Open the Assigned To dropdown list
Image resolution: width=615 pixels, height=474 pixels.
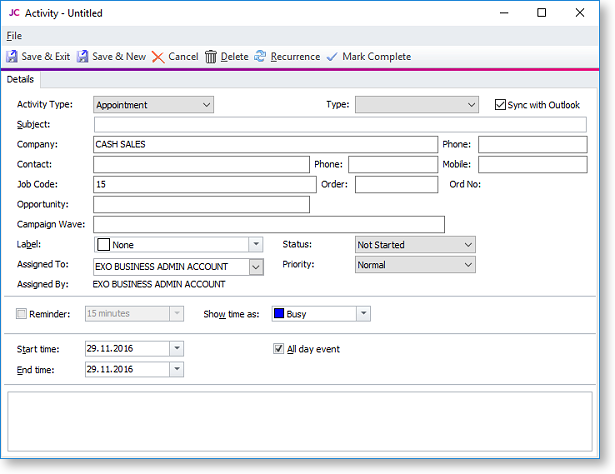click(x=256, y=266)
